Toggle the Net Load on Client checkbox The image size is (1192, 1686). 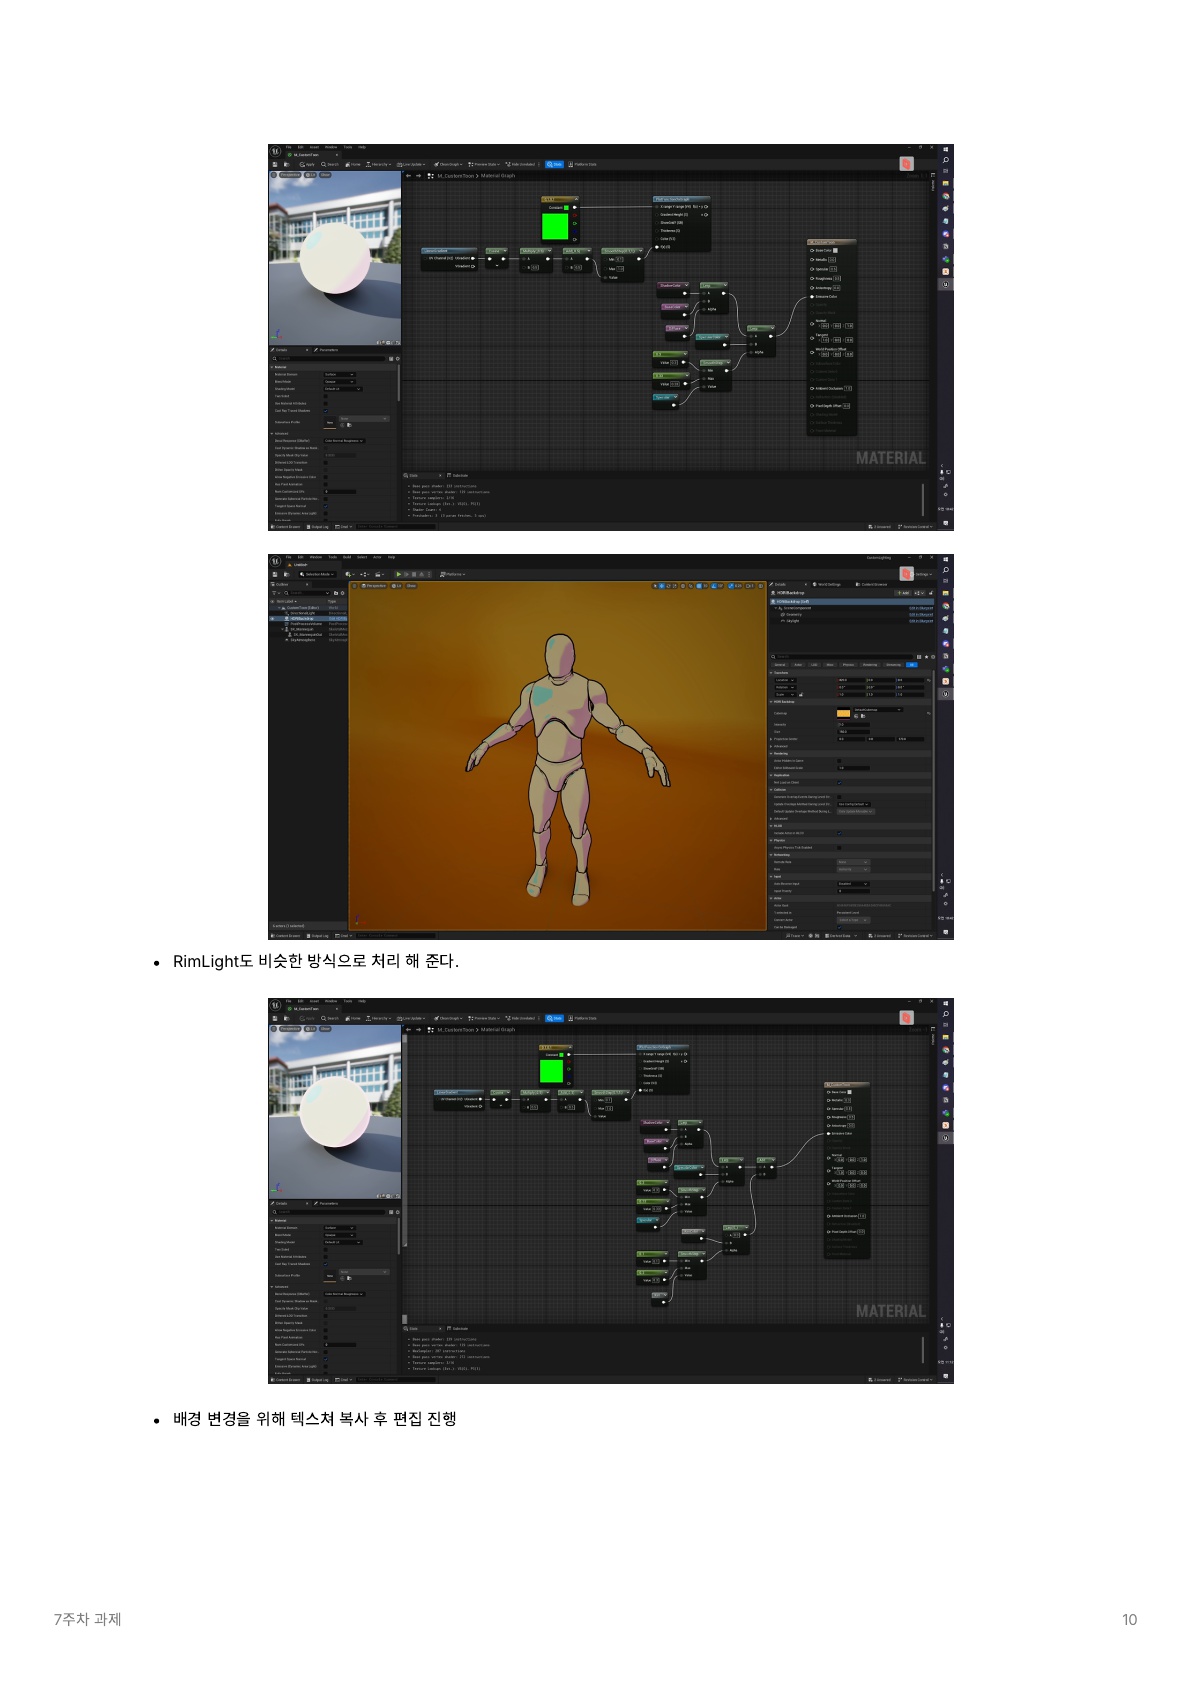(x=839, y=782)
